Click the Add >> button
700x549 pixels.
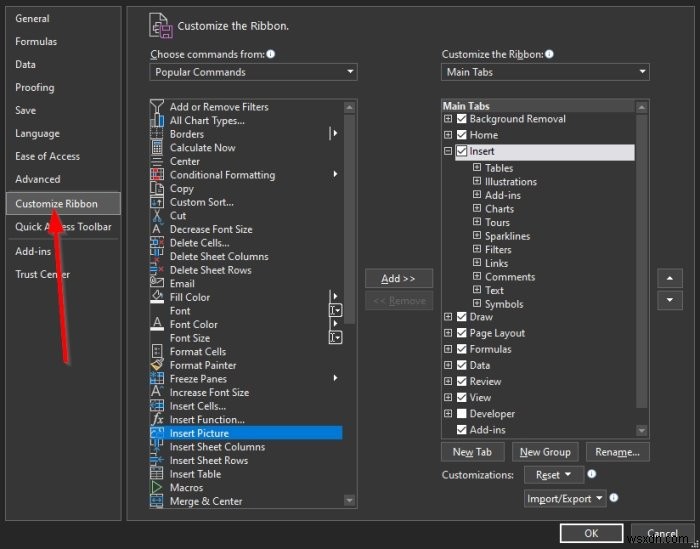tap(399, 279)
